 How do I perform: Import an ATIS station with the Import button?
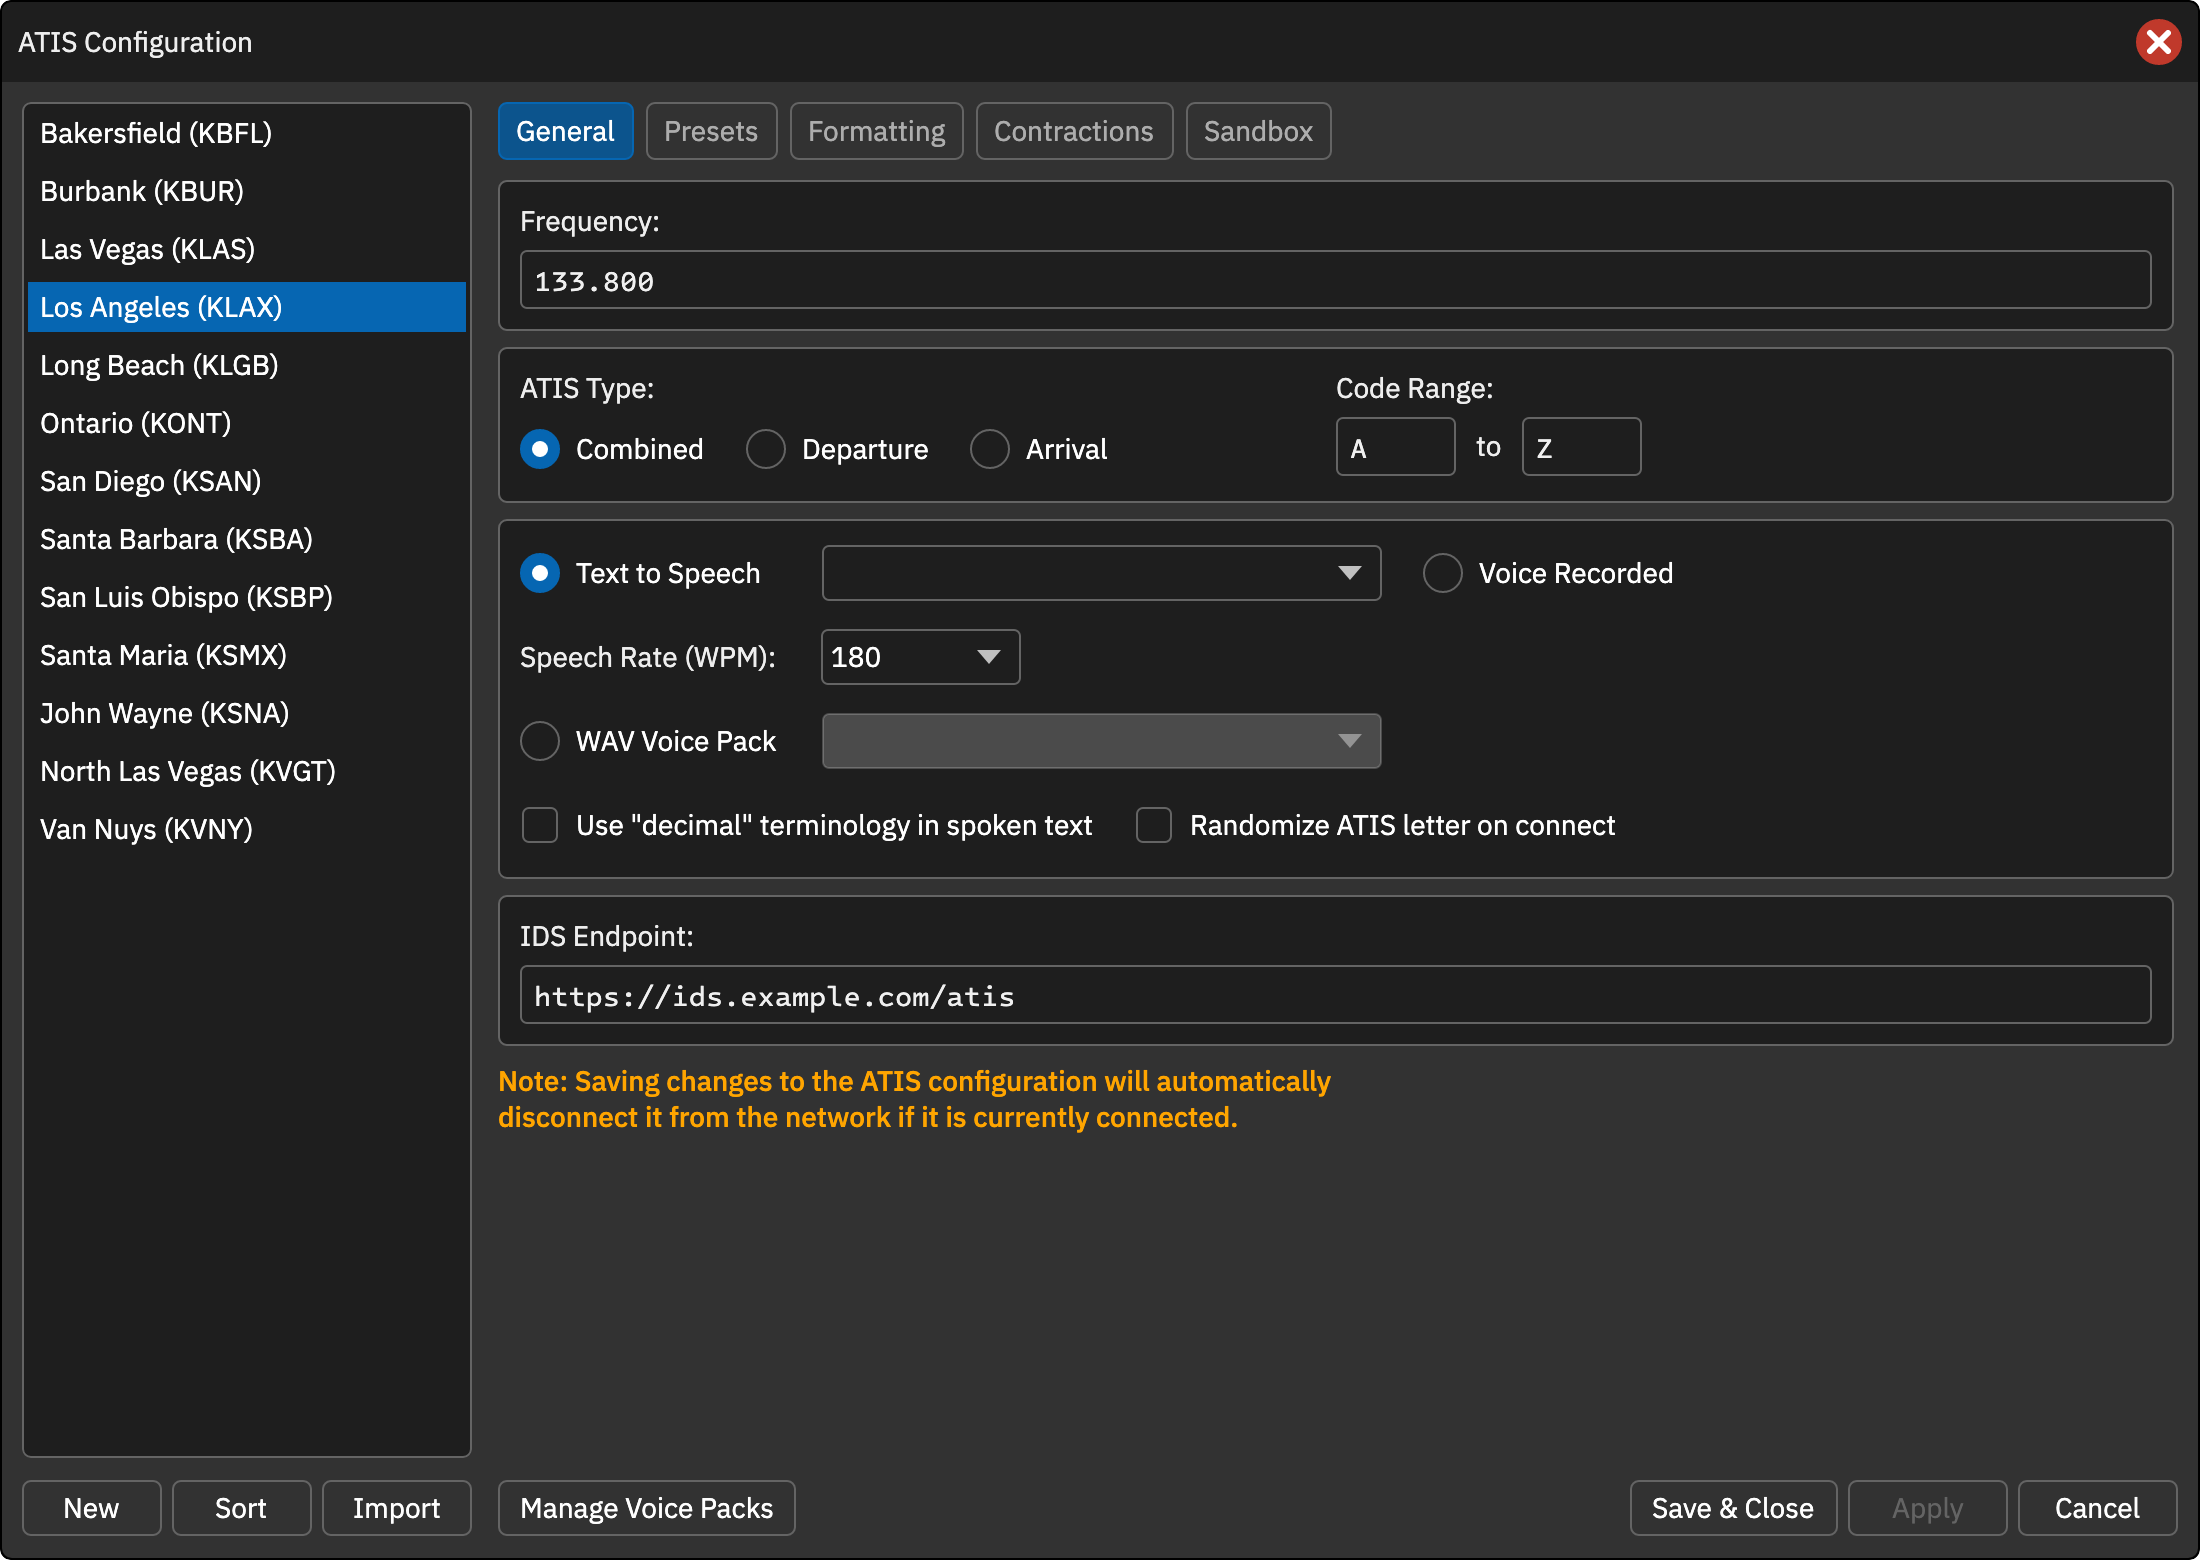click(396, 1508)
